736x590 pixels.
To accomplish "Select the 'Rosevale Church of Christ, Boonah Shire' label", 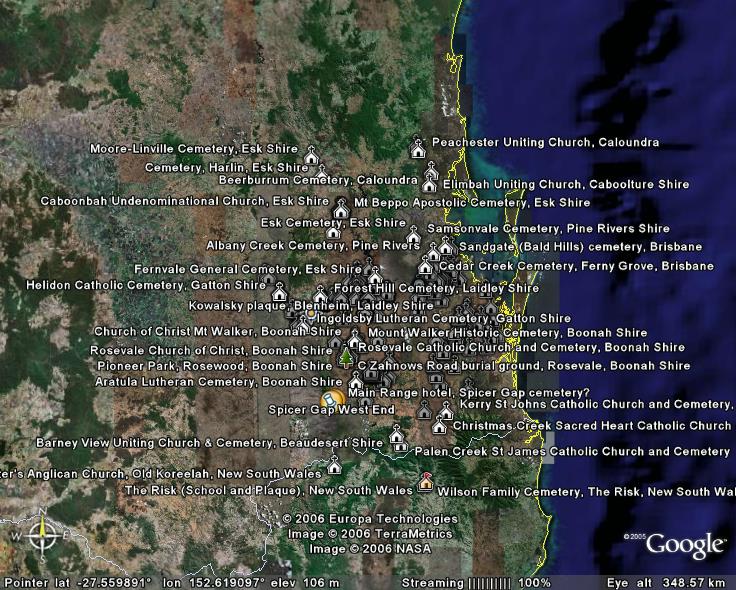I will click(x=211, y=351).
